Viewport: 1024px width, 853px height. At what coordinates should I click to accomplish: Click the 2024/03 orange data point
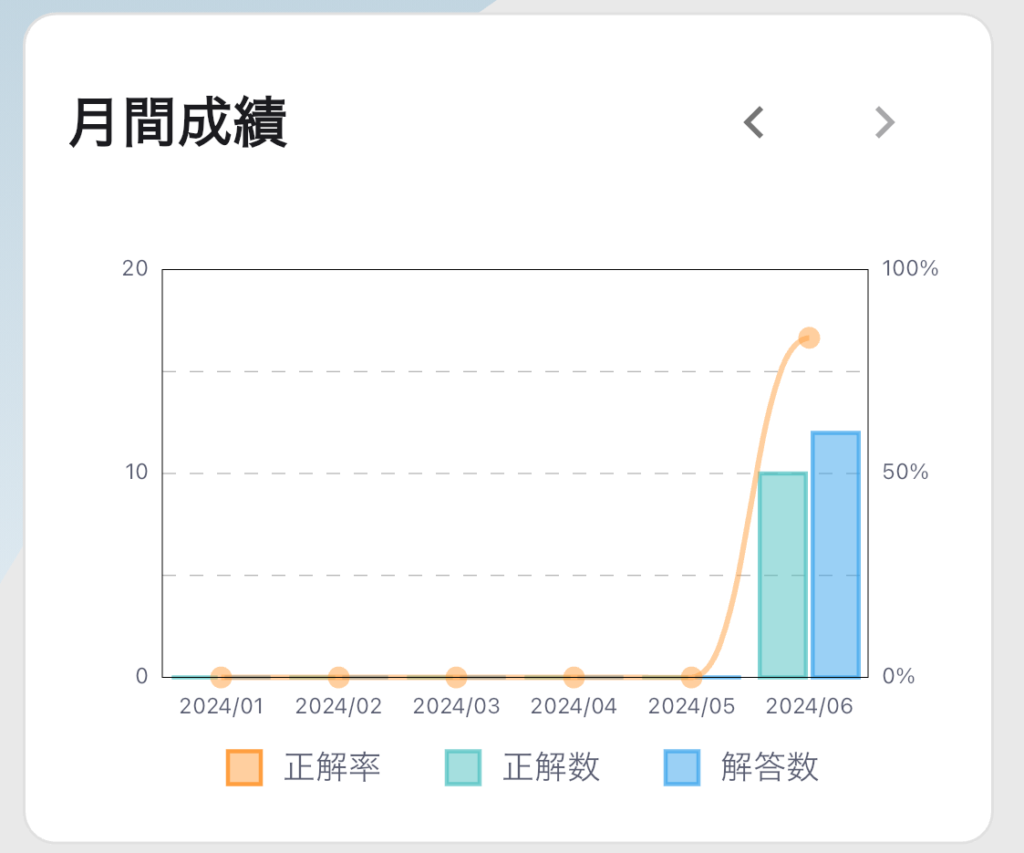[456, 677]
